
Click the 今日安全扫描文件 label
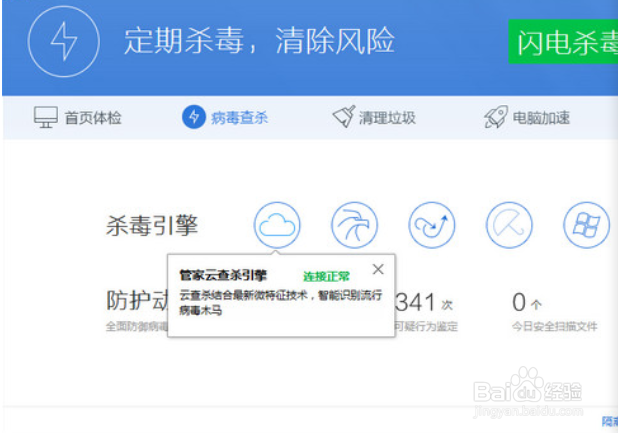(x=555, y=326)
